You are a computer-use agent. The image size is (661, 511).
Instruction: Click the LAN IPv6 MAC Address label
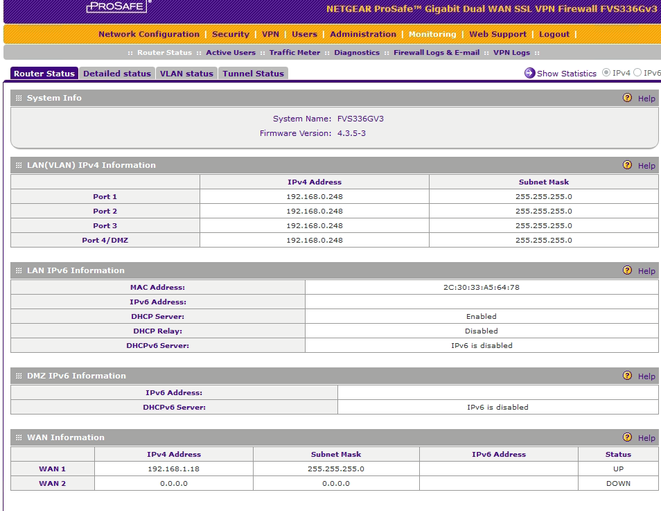[158, 287]
